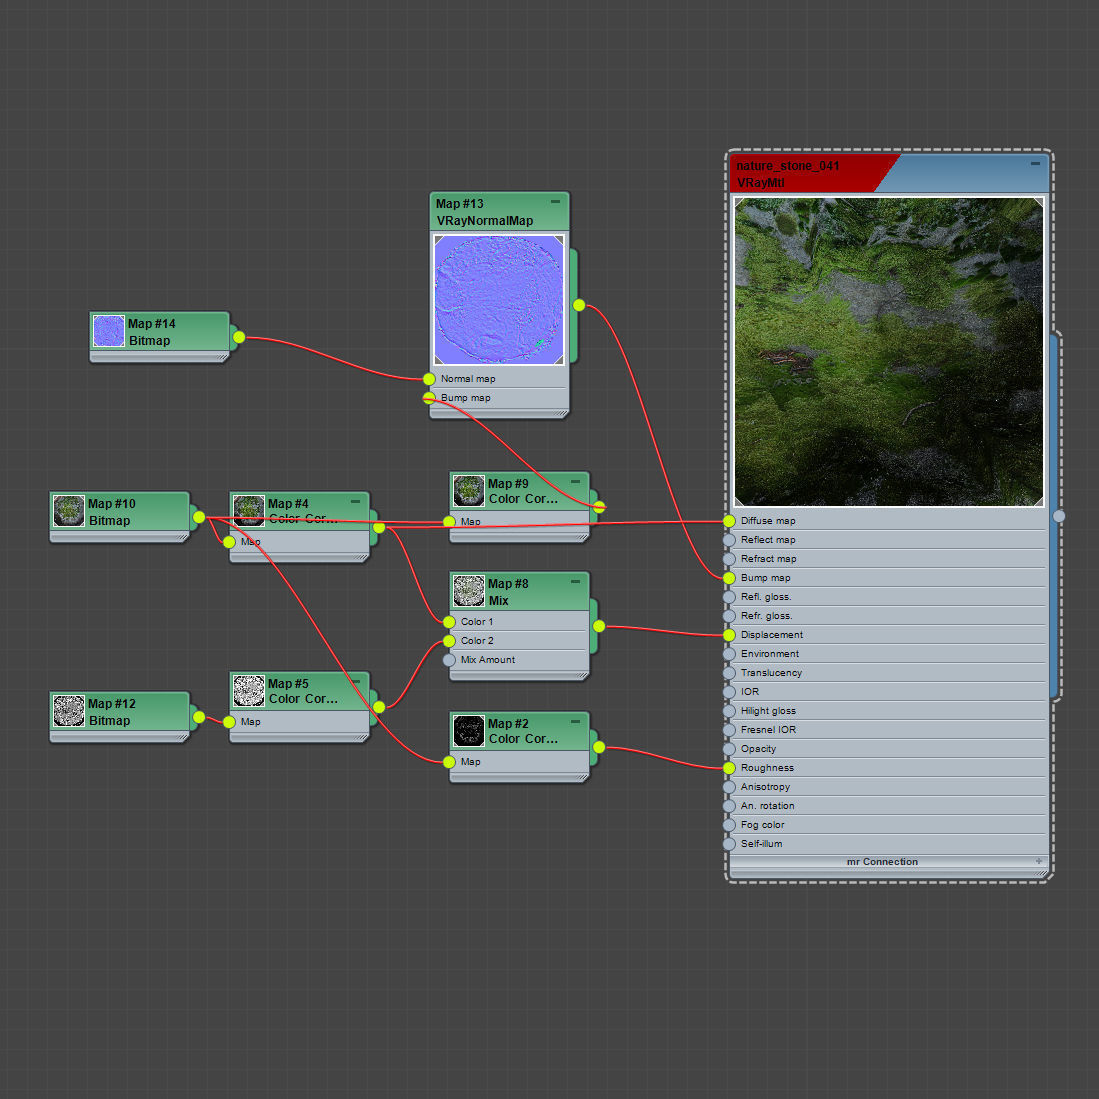Click the Anisotropy slot label

765,787
